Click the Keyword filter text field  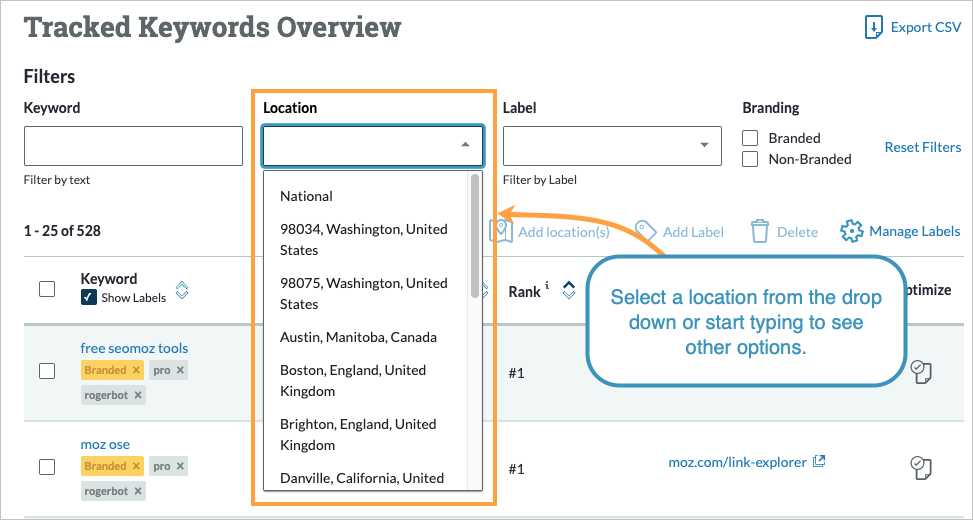pyautogui.click(x=133, y=146)
